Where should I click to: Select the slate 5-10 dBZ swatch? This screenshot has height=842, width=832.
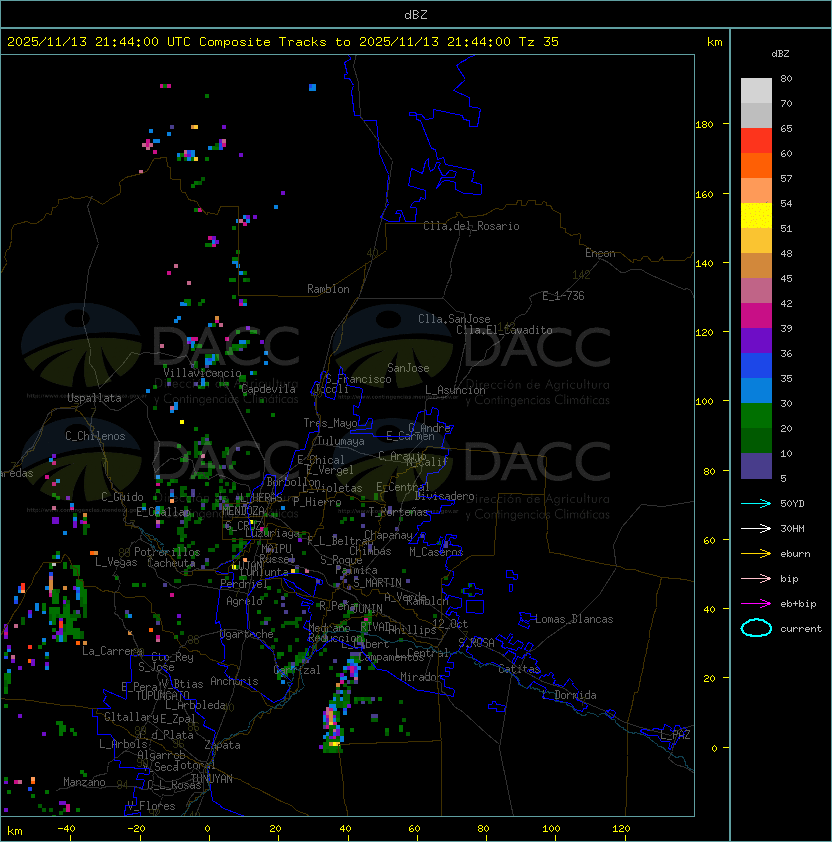756,466
